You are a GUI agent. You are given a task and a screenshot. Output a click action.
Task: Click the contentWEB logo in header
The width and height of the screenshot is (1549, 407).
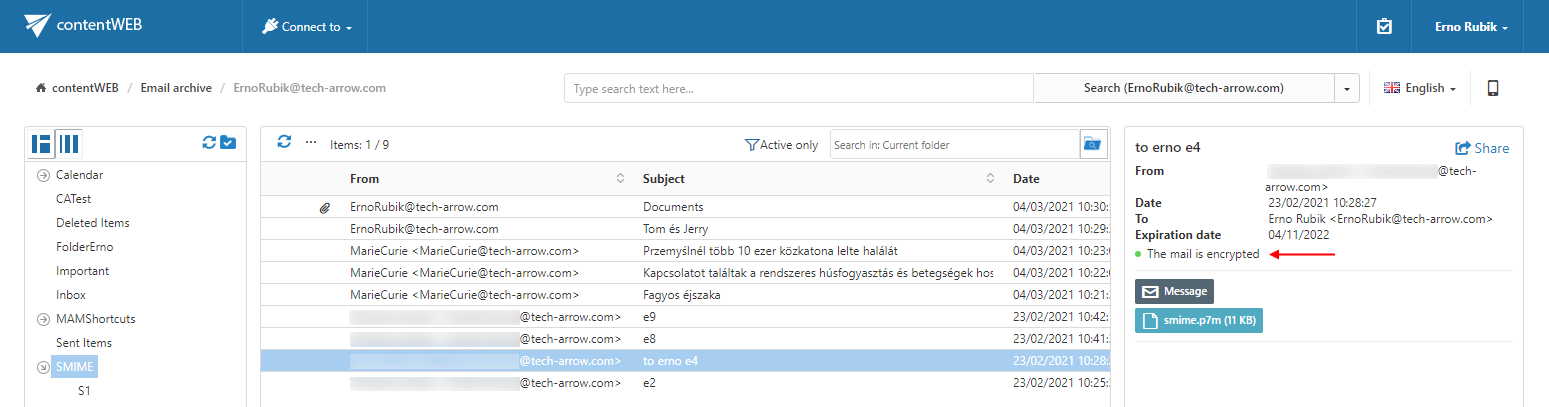click(x=84, y=26)
